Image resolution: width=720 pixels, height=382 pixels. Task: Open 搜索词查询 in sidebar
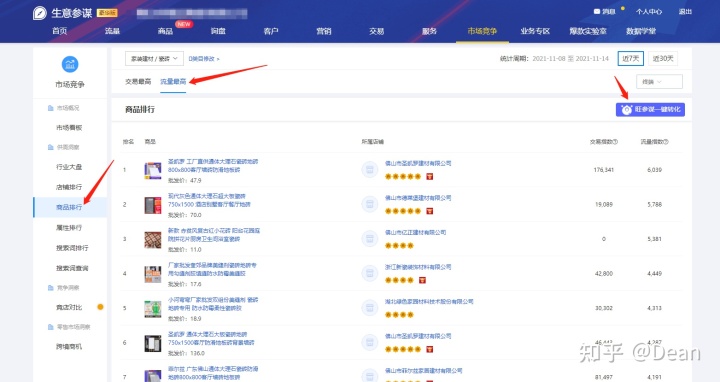(x=72, y=268)
